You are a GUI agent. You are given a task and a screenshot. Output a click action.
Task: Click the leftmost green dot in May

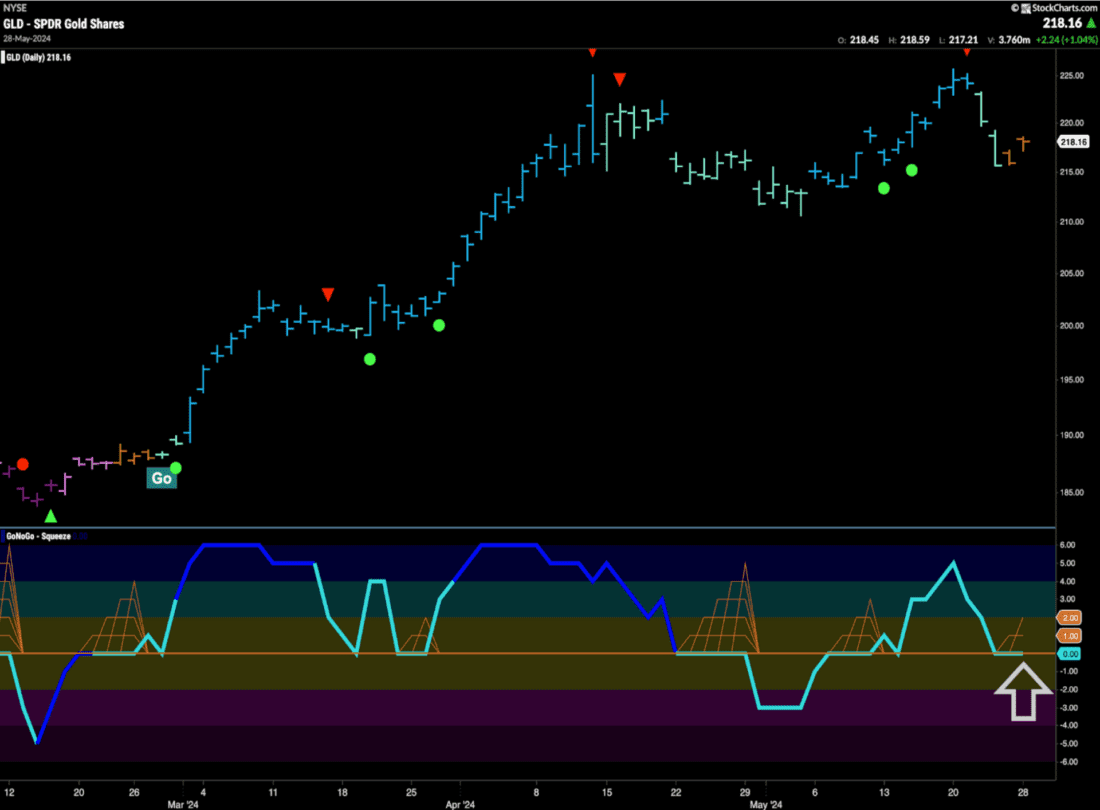click(883, 188)
